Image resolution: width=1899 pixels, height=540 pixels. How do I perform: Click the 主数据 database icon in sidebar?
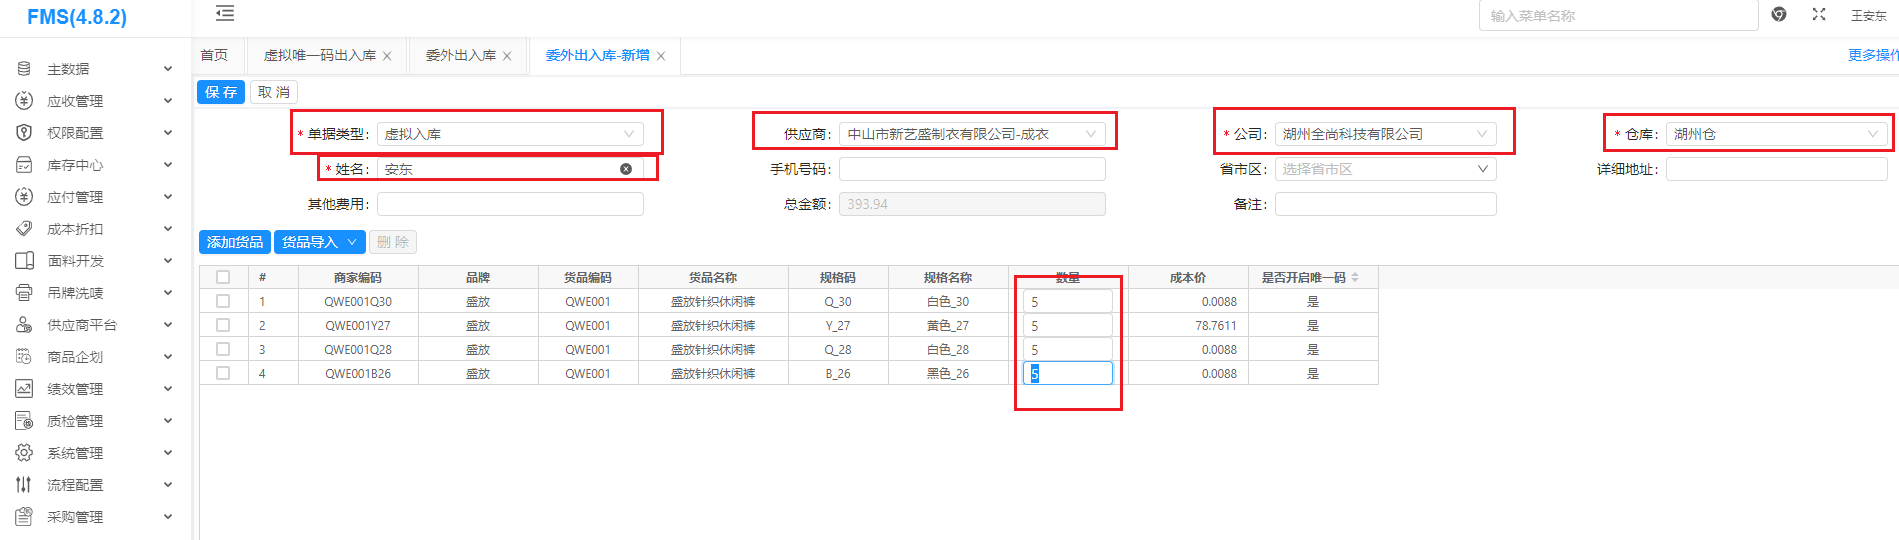(x=24, y=69)
